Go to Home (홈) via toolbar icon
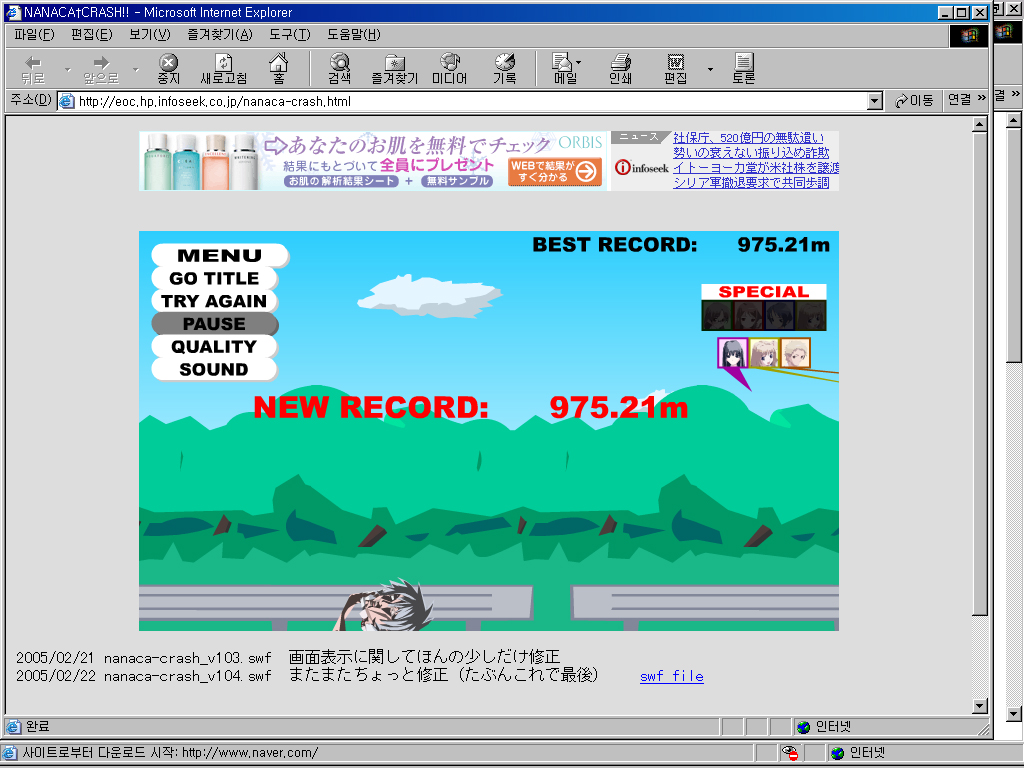This screenshot has width=1024, height=768. (279, 68)
